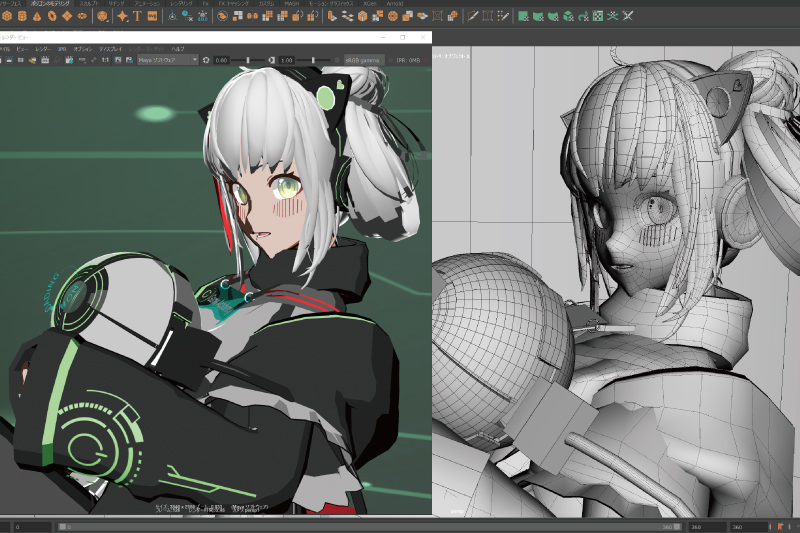
Task: Click the SVG import shelf icon
Action: pos(152,16)
